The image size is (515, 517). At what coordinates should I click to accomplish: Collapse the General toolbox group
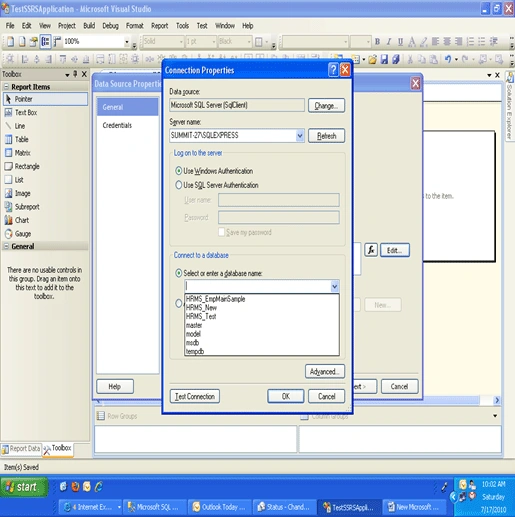click(x=6, y=246)
